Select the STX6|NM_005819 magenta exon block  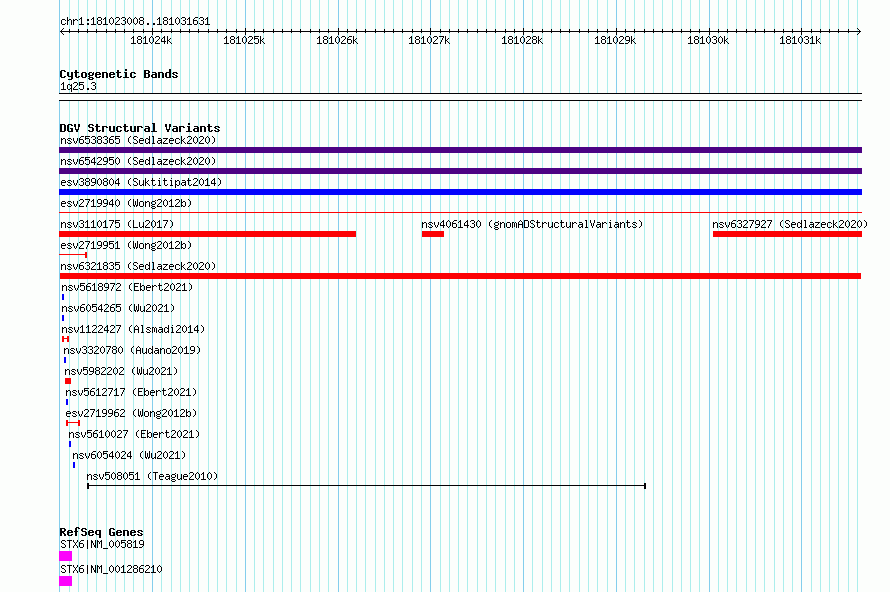click(65, 556)
